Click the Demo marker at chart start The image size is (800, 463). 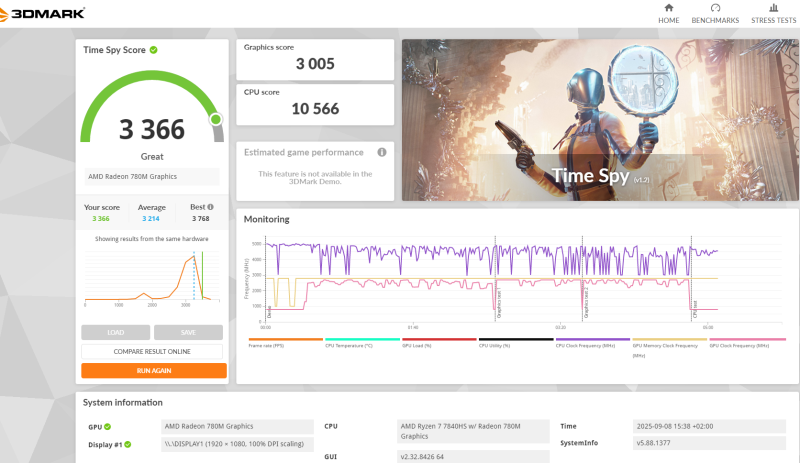269,311
